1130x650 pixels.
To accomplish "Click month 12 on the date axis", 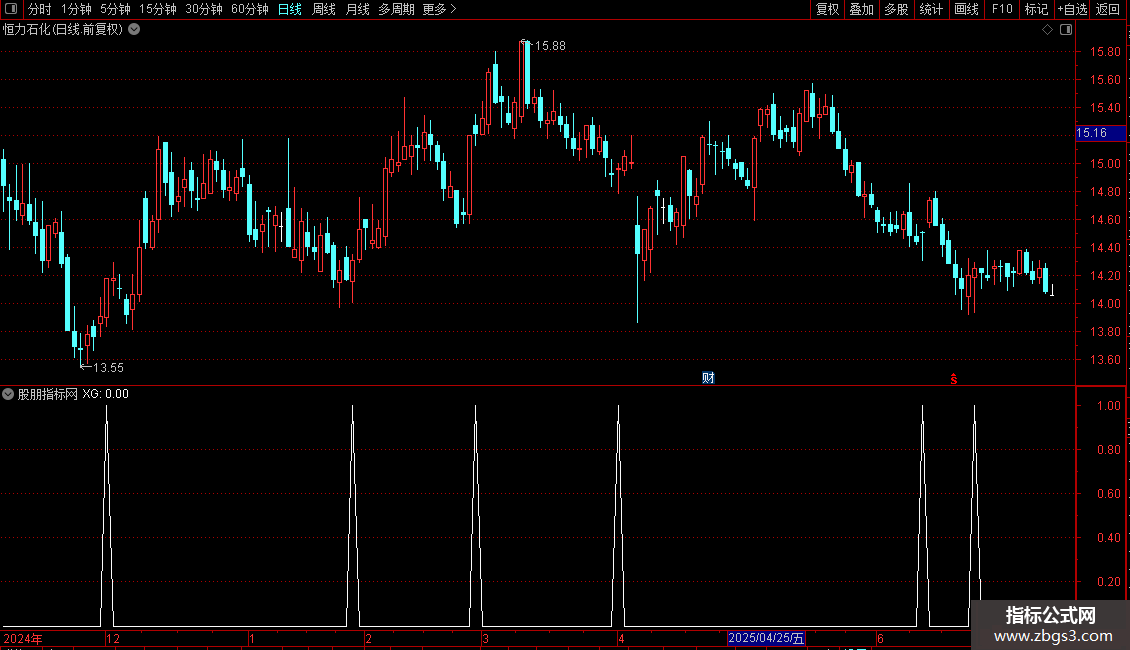I will pos(112,638).
